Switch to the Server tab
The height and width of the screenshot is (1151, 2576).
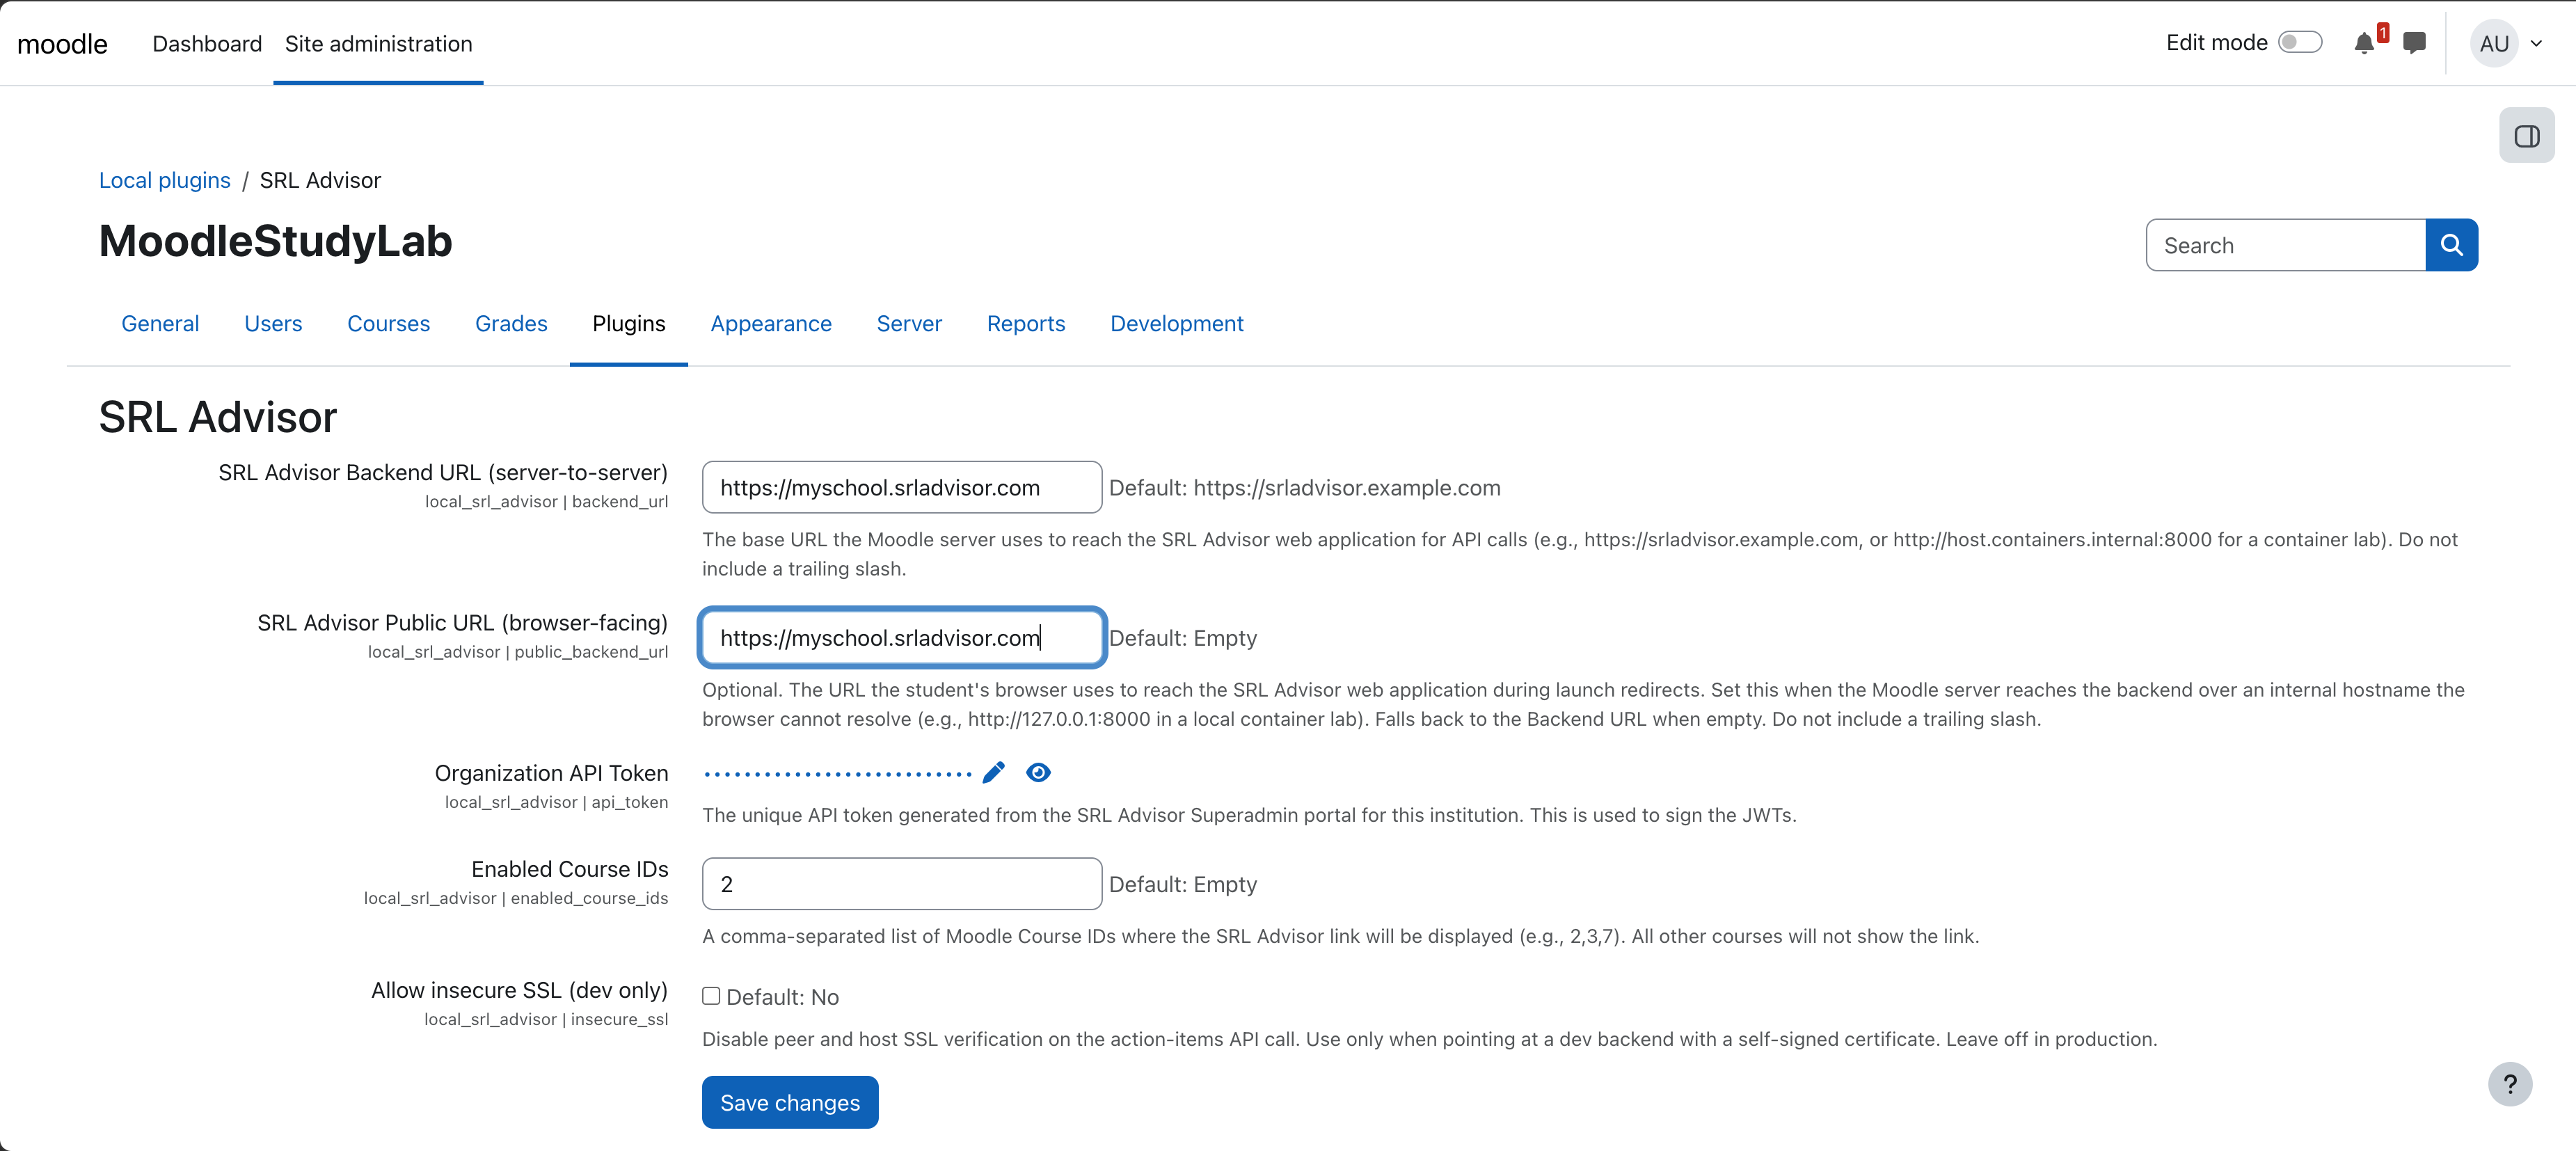[x=909, y=324]
